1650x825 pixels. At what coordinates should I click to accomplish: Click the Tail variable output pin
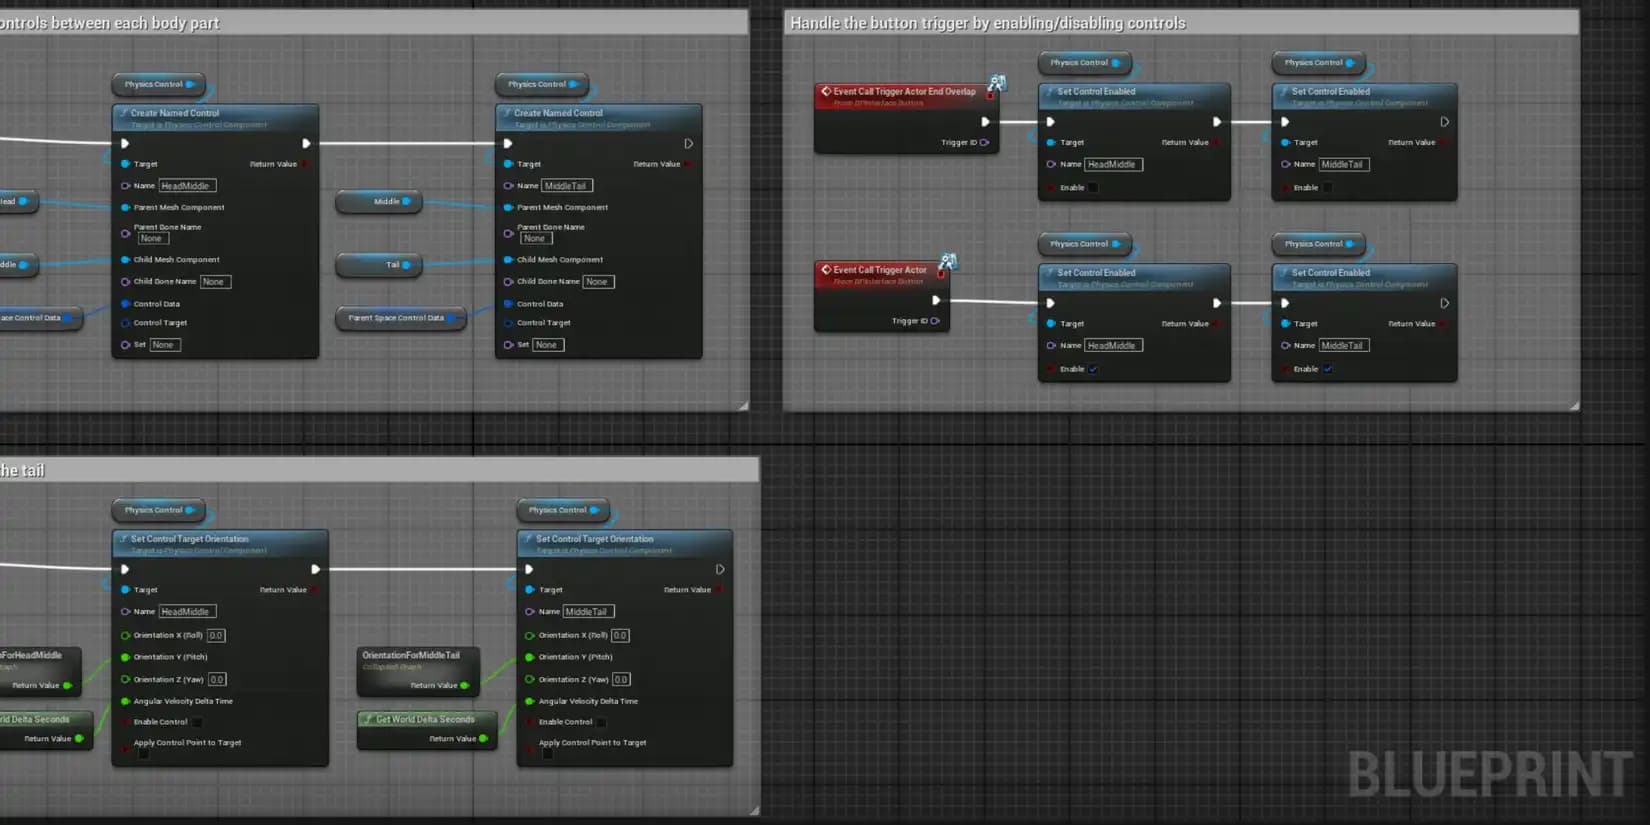point(406,265)
